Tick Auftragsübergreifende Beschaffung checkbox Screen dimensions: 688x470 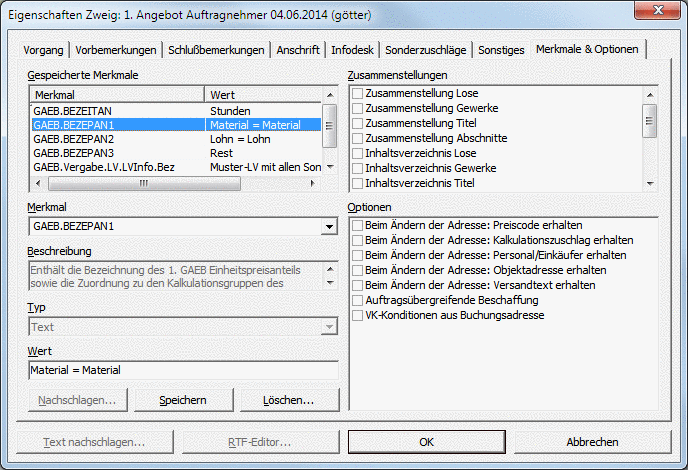(x=358, y=300)
